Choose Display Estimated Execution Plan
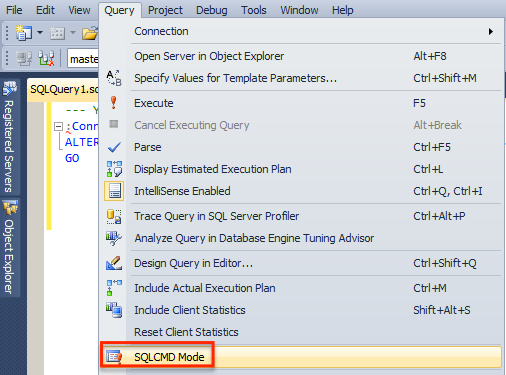The width and height of the screenshot is (506, 375). click(x=301, y=169)
